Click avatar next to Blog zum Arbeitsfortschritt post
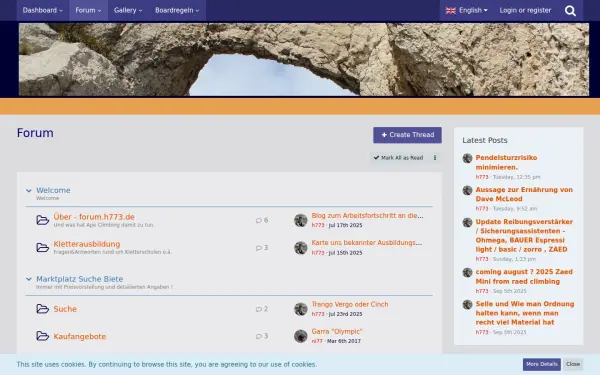The image size is (600, 375). (301, 220)
